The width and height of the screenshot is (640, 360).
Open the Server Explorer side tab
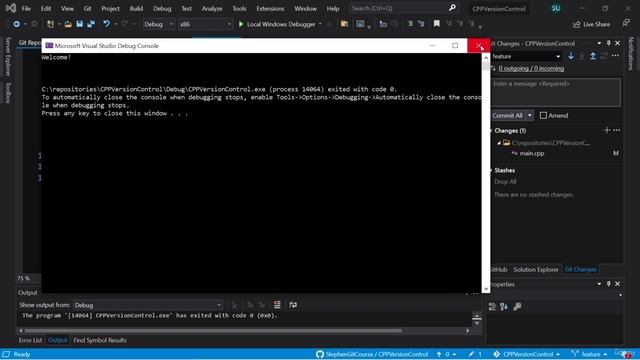pos(8,56)
